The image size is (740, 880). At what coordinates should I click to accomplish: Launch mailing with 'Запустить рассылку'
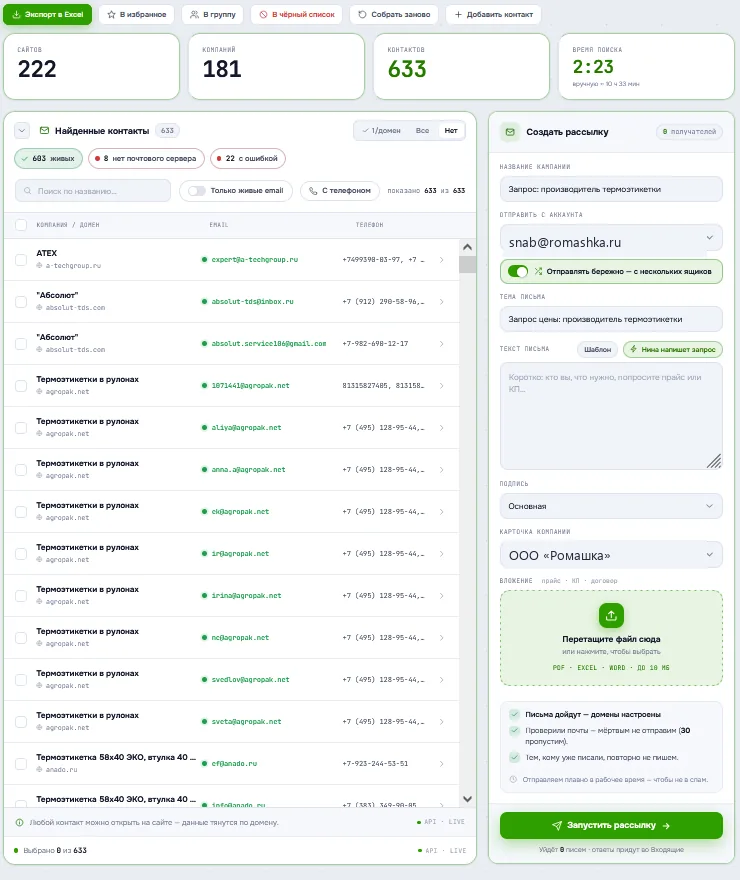[611, 826]
